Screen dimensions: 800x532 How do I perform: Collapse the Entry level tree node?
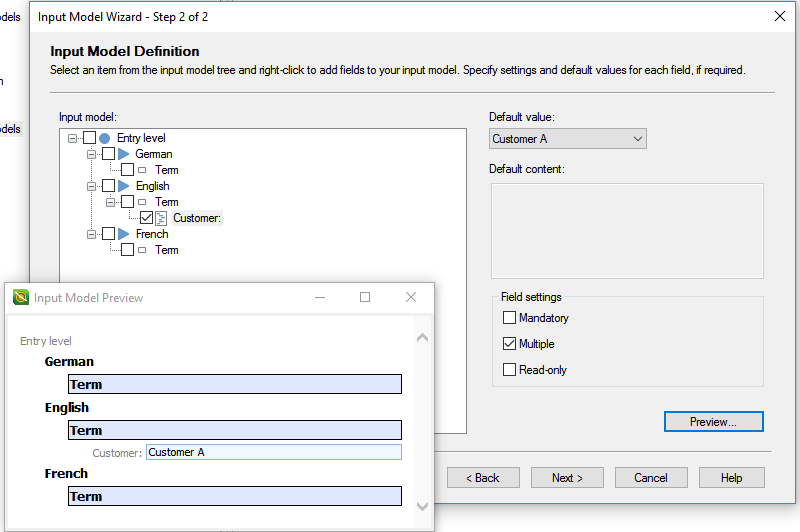(x=73, y=138)
